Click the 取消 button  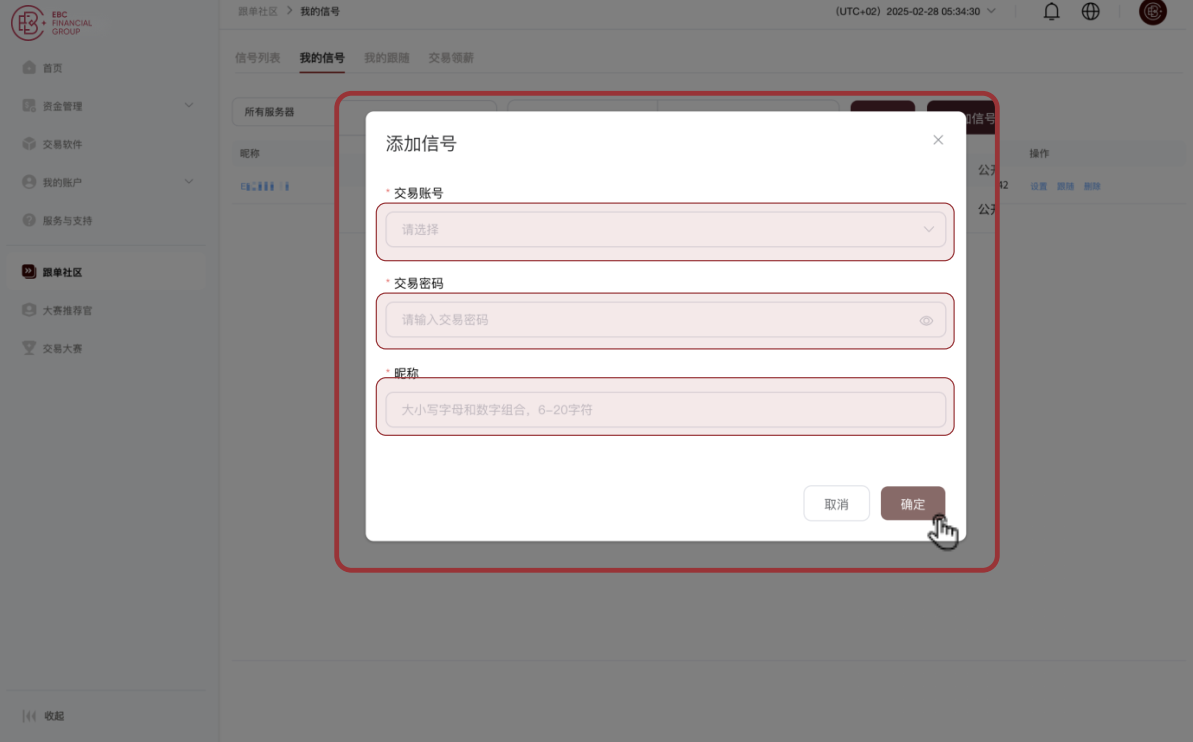coord(836,504)
